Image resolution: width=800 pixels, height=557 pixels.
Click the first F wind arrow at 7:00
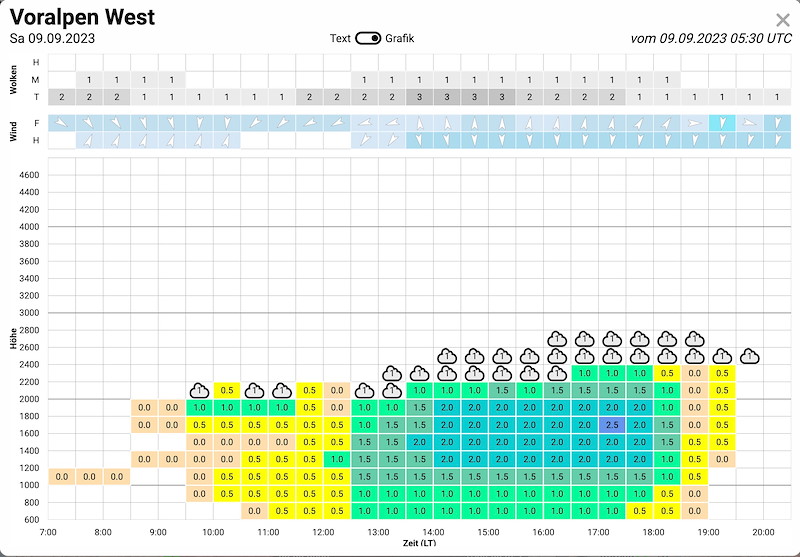tap(62, 123)
